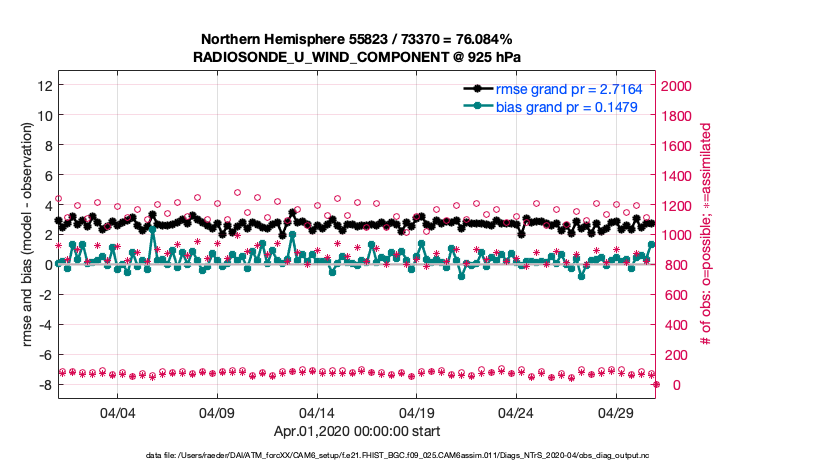Click the Northern Hemisphere title line
830x470 pixels.
[x=356, y=40]
